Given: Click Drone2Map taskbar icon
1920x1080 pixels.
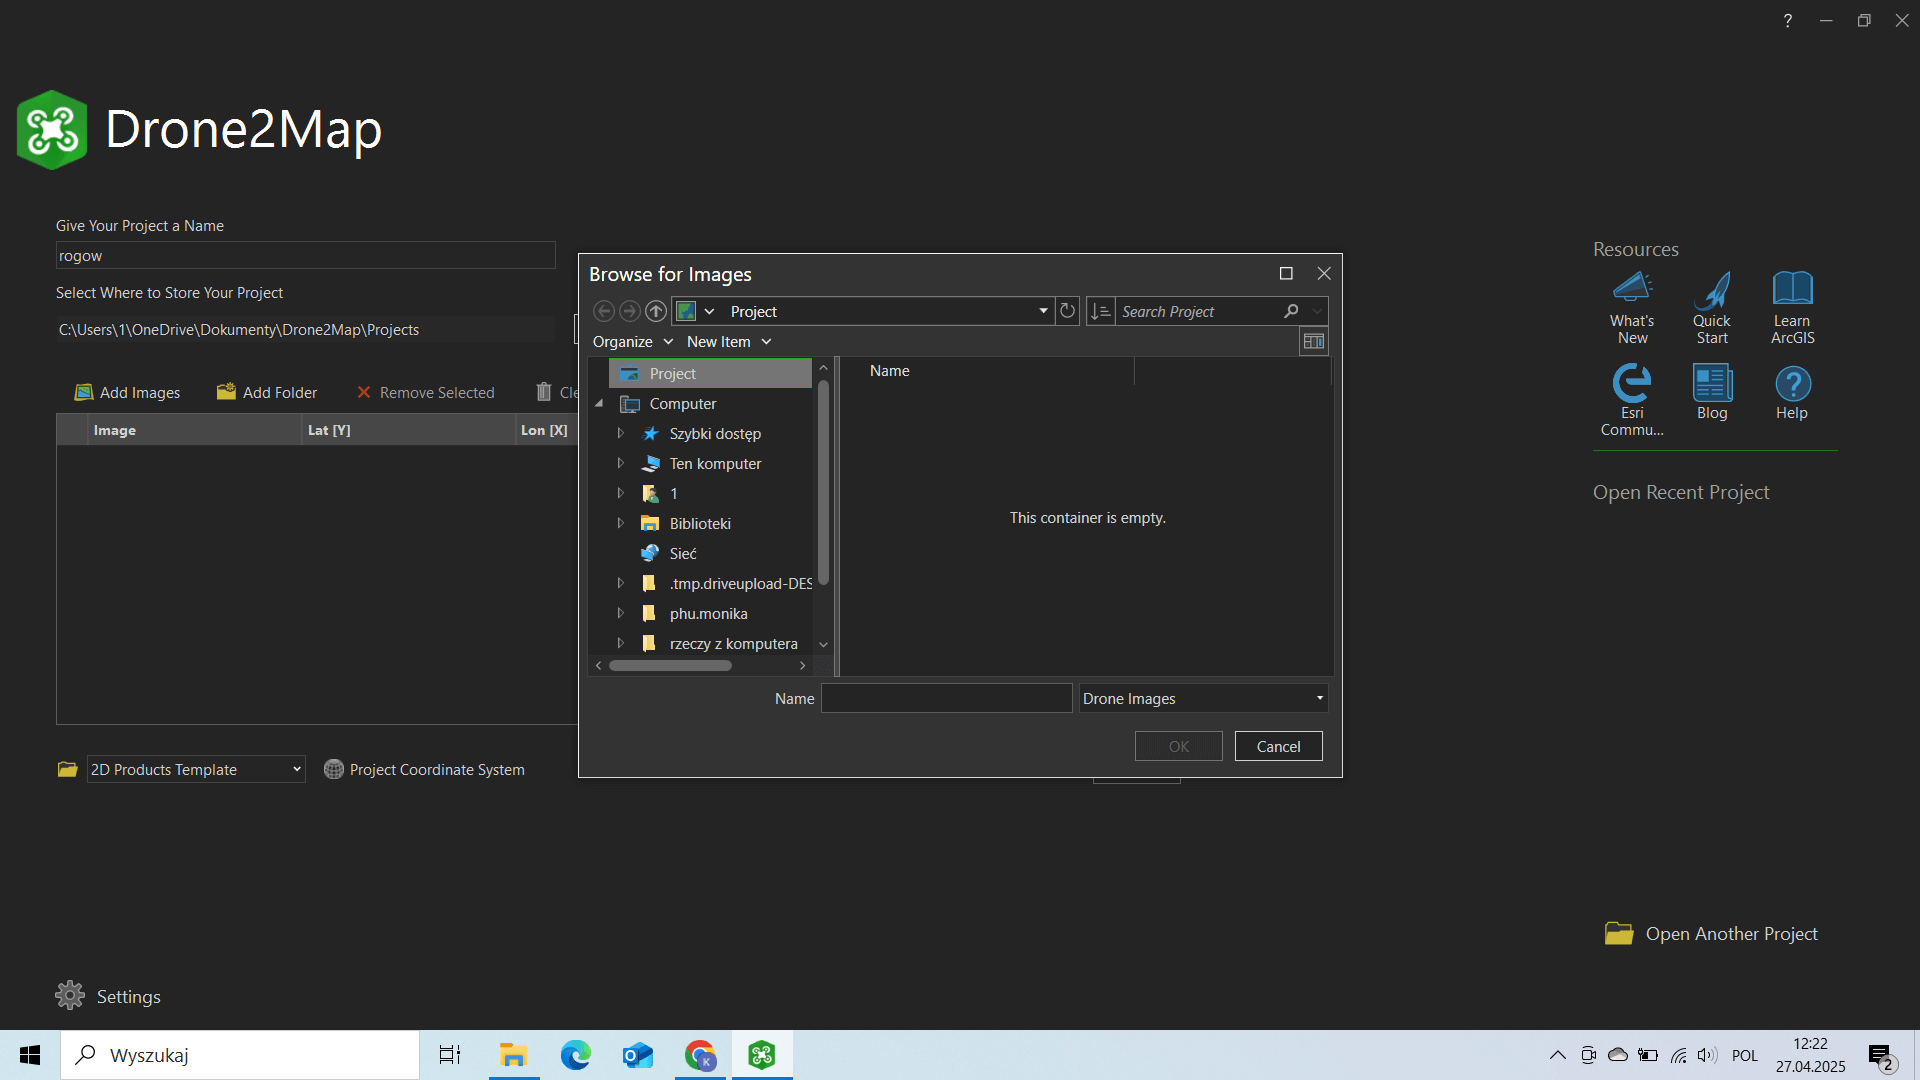Looking at the screenshot, I should [x=762, y=1055].
